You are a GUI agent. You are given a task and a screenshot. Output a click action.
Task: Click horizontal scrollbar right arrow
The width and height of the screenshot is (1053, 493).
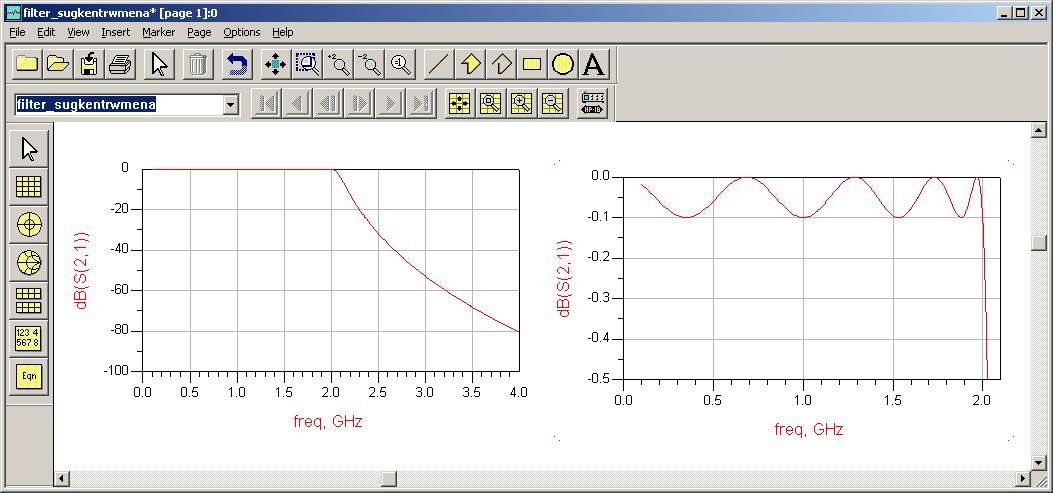(x=1023, y=479)
